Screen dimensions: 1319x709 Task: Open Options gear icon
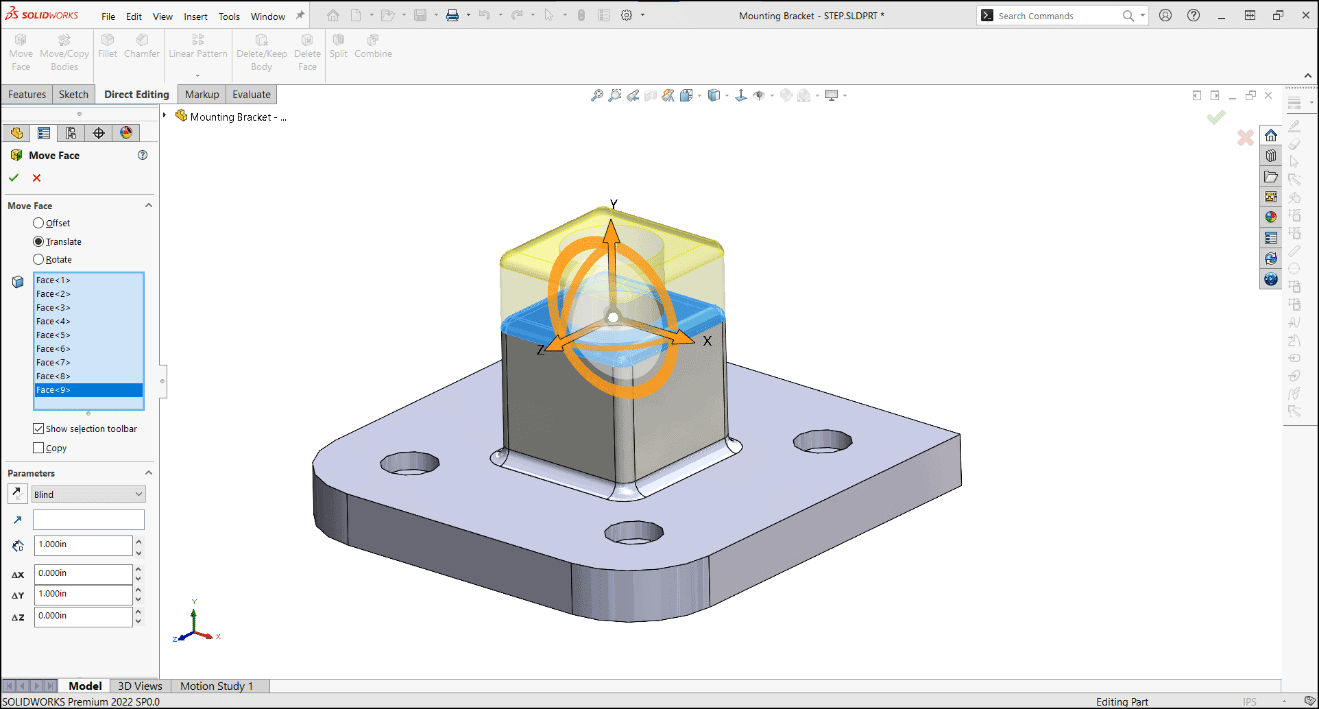click(626, 15)
